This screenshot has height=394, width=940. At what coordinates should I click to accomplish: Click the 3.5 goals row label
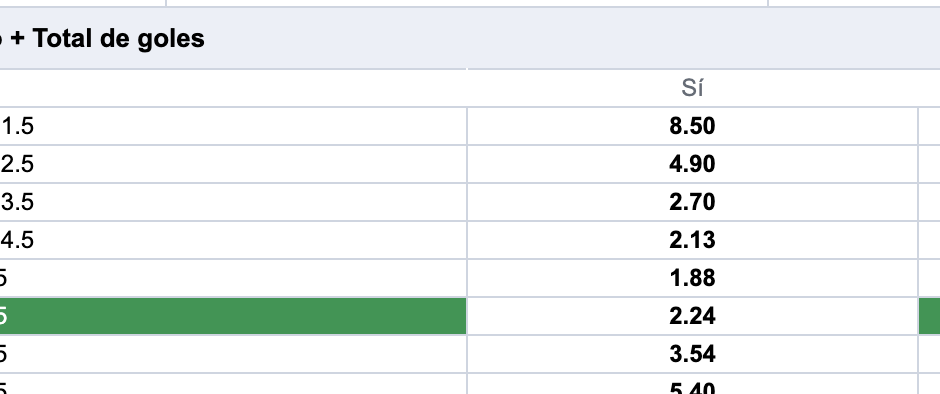[x=233, y=201]
